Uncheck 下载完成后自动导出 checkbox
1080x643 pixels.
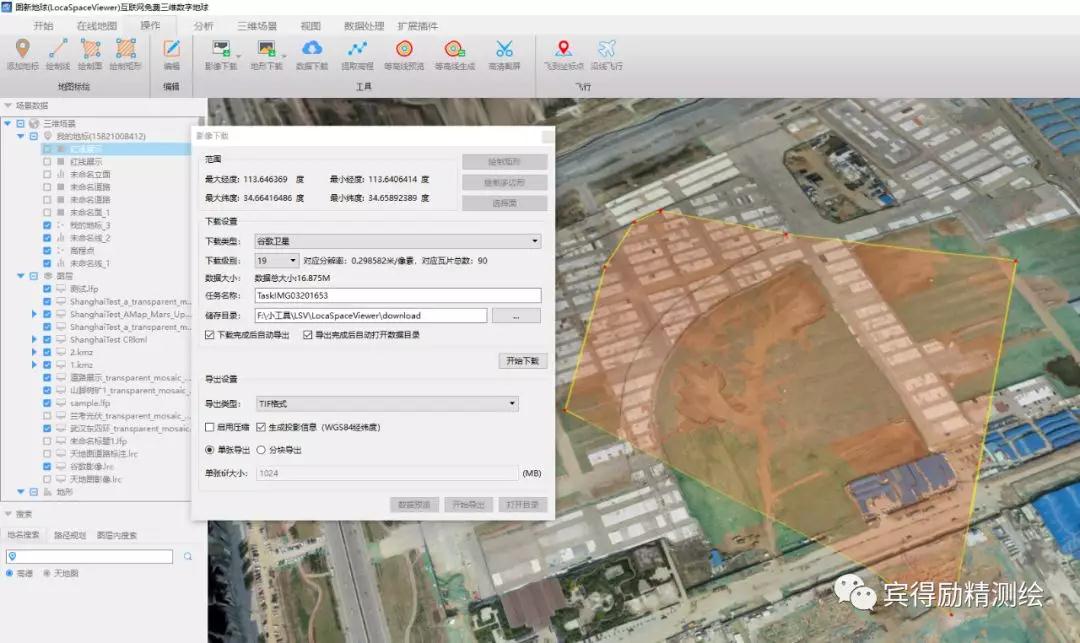tap(210, 335)
